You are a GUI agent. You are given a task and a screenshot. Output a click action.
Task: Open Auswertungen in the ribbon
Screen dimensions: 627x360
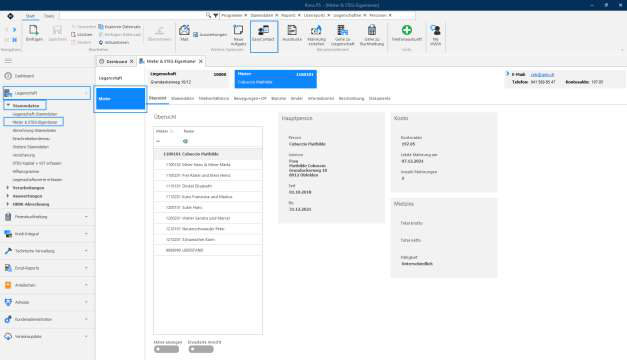(210, 35)
